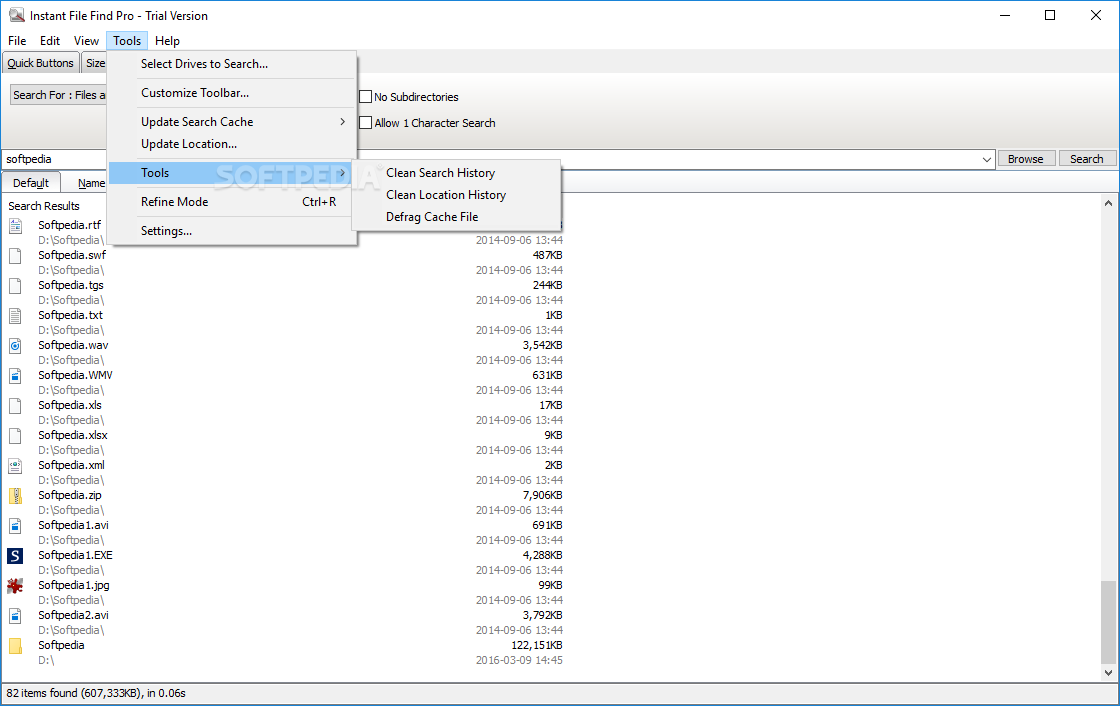1120x706 pixels.
Task: Toggle Allow 1 Character Search checkbox
Action: pos(366,123)
